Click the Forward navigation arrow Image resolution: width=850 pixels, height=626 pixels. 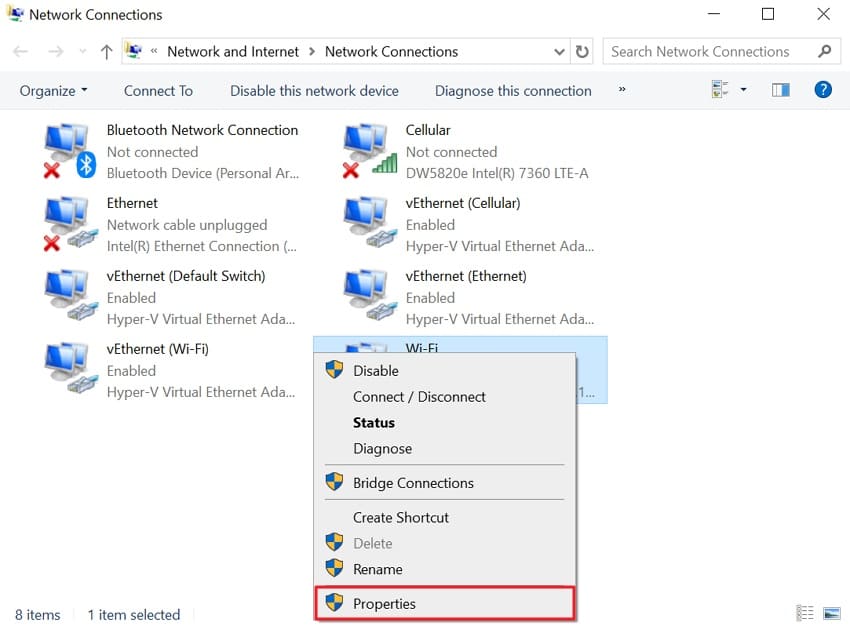(56, 51)
